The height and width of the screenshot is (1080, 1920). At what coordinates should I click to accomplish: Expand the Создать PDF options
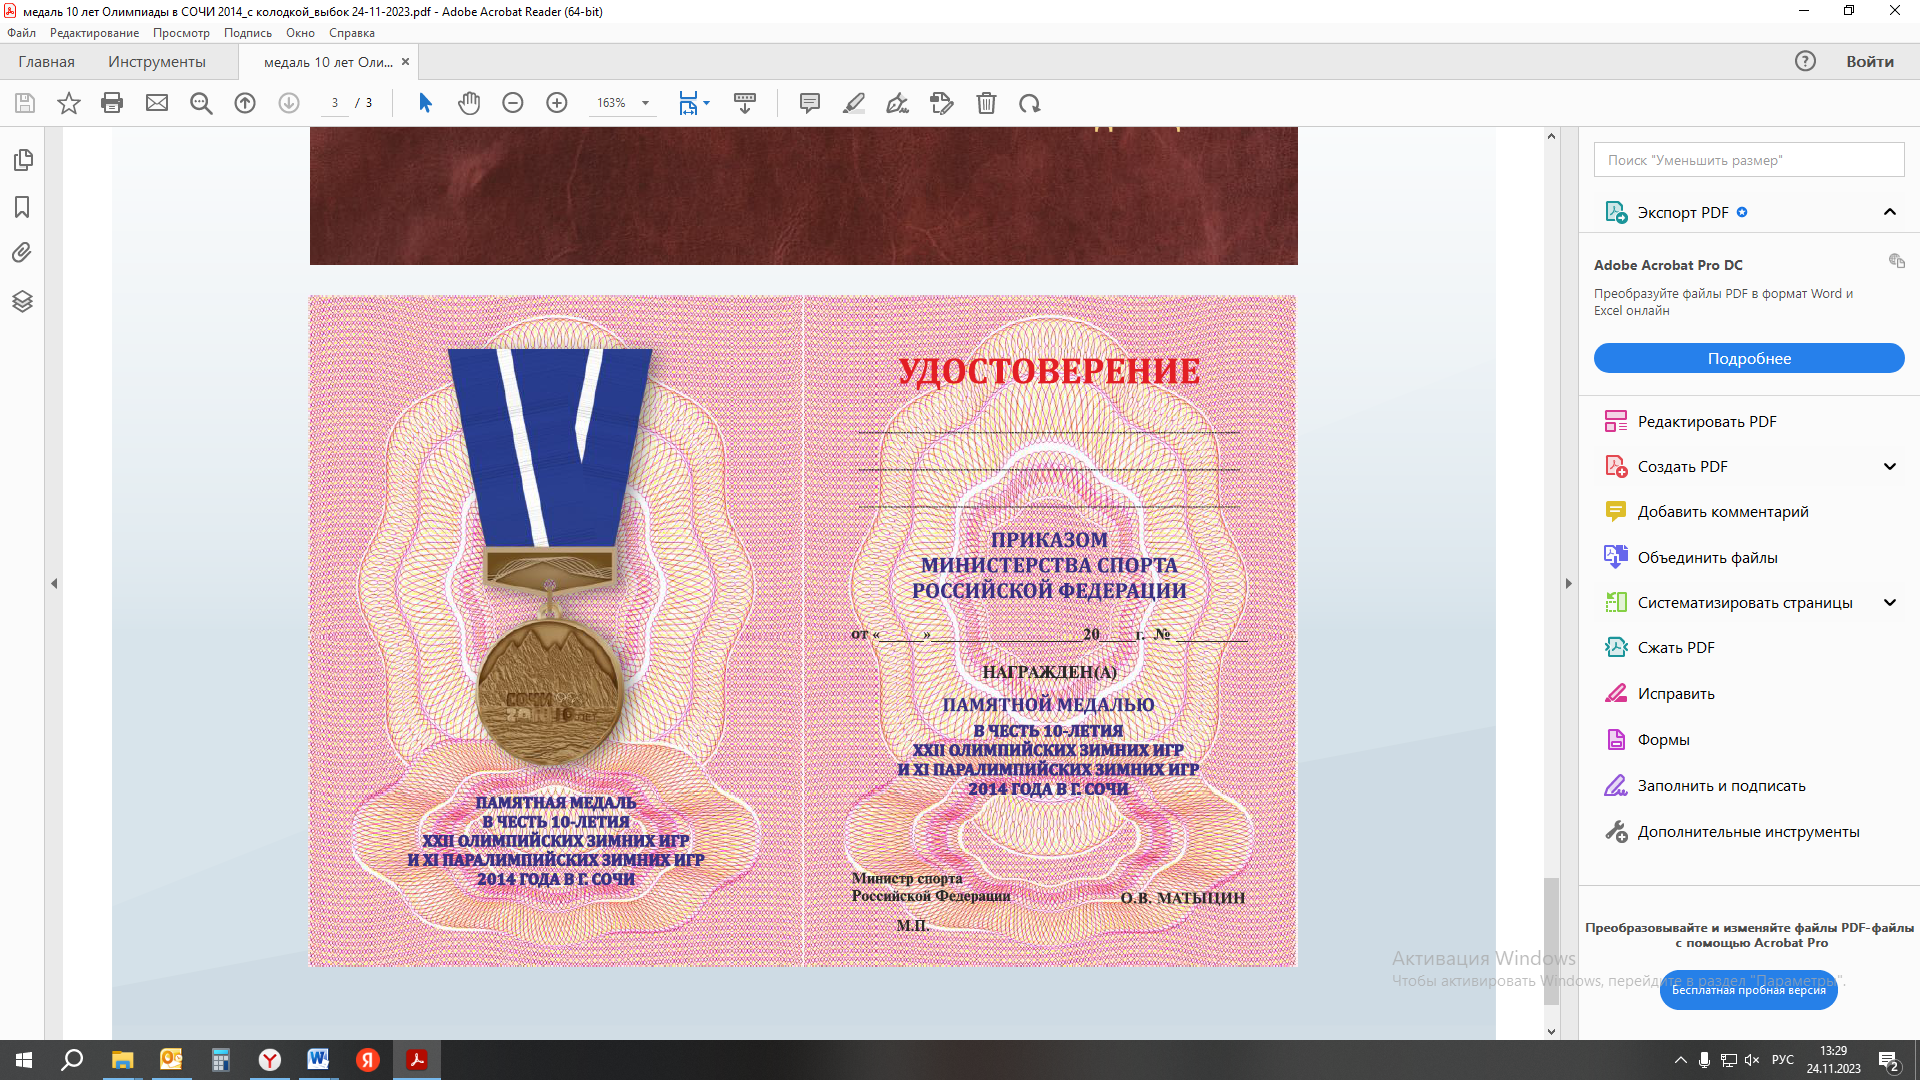pyautogui.click(x=1889, y=466)
